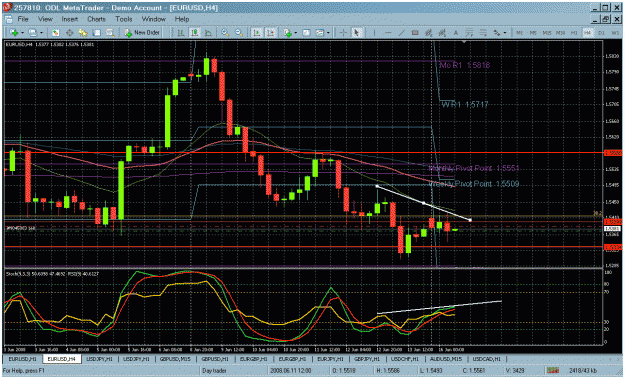Click the New Order button
The image size is (625, 377).
(142, 33)
